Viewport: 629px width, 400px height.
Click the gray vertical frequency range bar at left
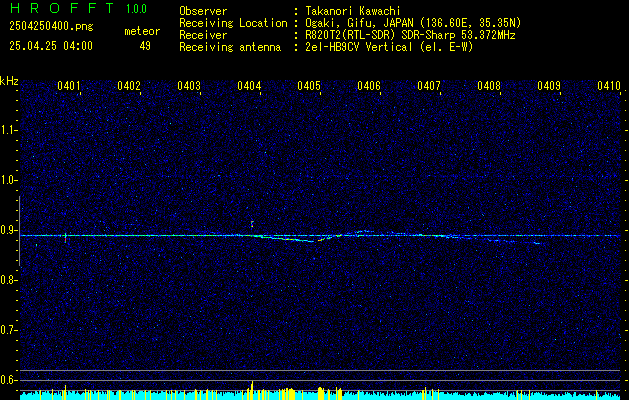pos(19,231)
